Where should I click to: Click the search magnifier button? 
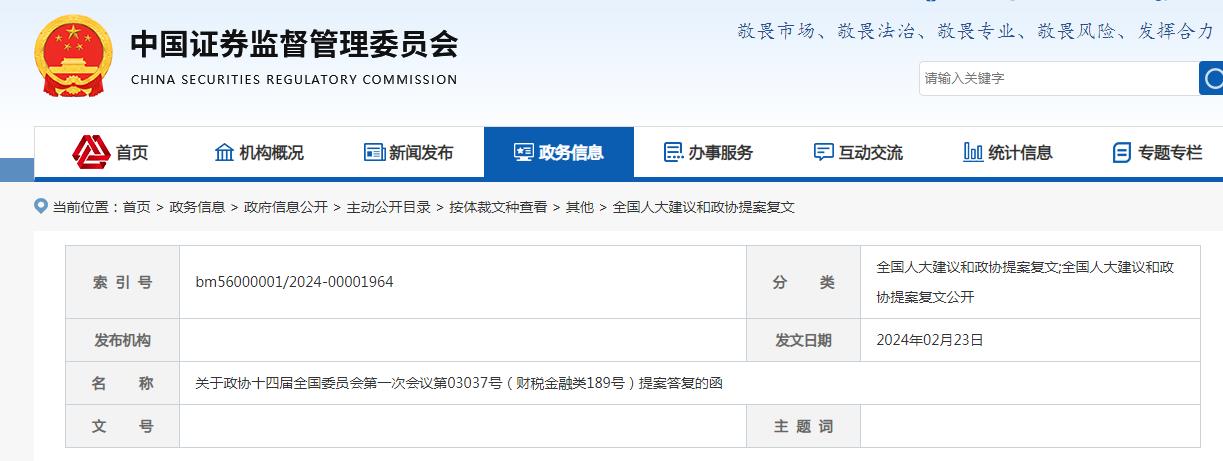[1211, 78]
